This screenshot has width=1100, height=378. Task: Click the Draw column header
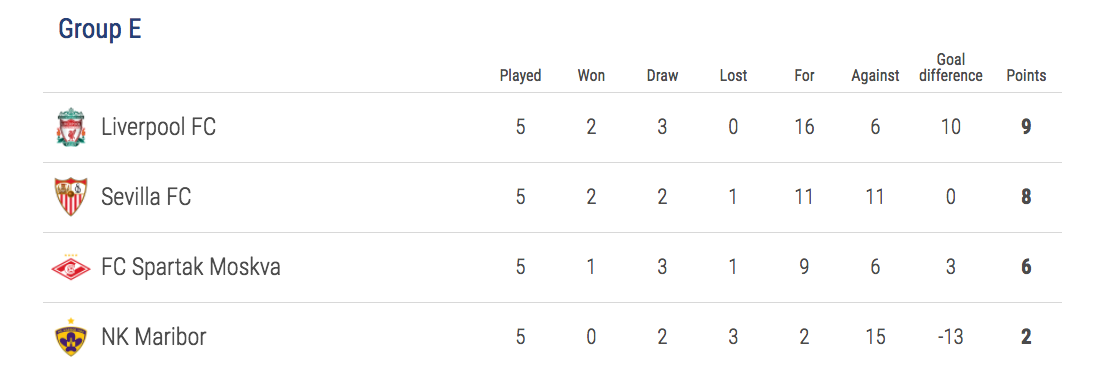coord(662,76)
